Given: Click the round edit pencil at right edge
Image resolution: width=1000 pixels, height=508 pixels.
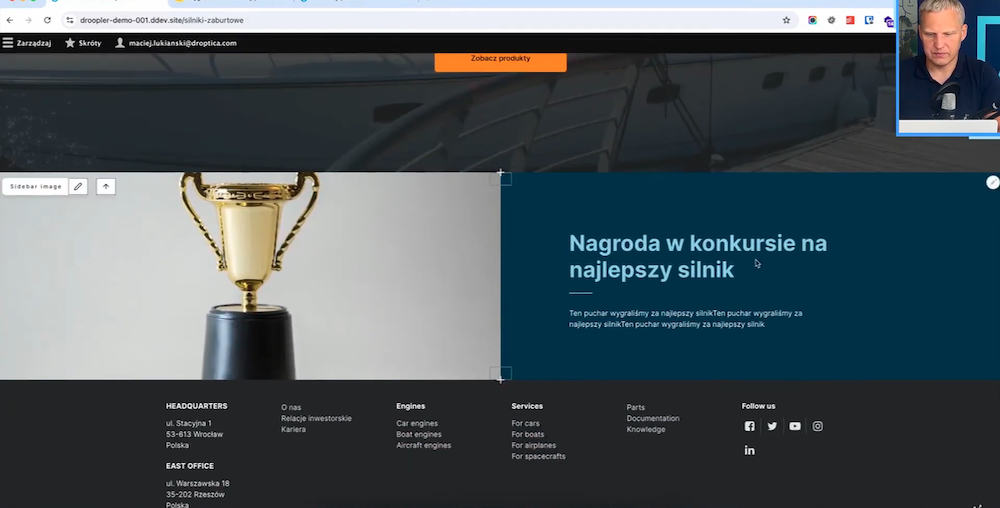Looking at the screenshot, I should coord(992,183).
